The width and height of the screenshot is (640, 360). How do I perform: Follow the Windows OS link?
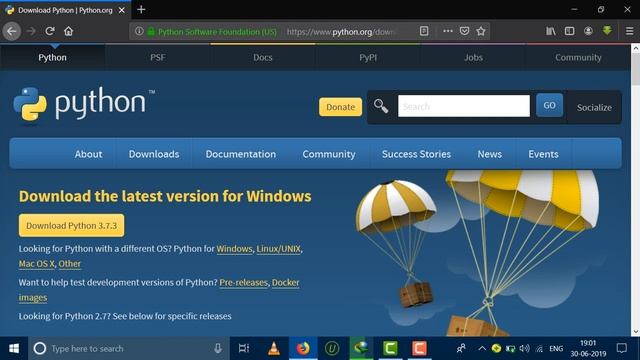[234, 249]
